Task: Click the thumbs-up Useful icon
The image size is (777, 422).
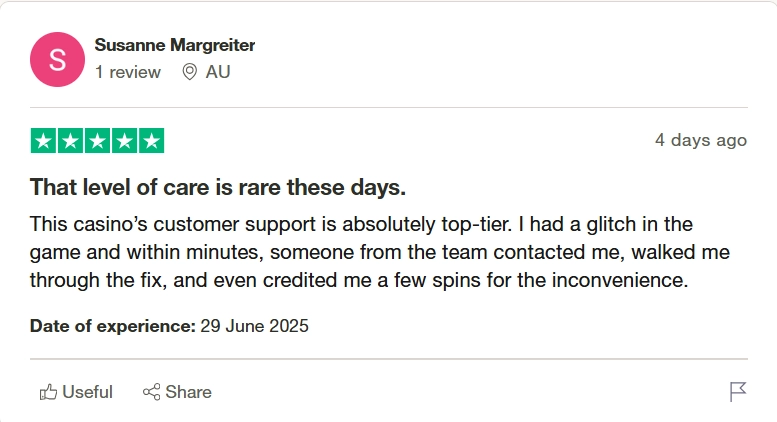Action: [48, 392]
